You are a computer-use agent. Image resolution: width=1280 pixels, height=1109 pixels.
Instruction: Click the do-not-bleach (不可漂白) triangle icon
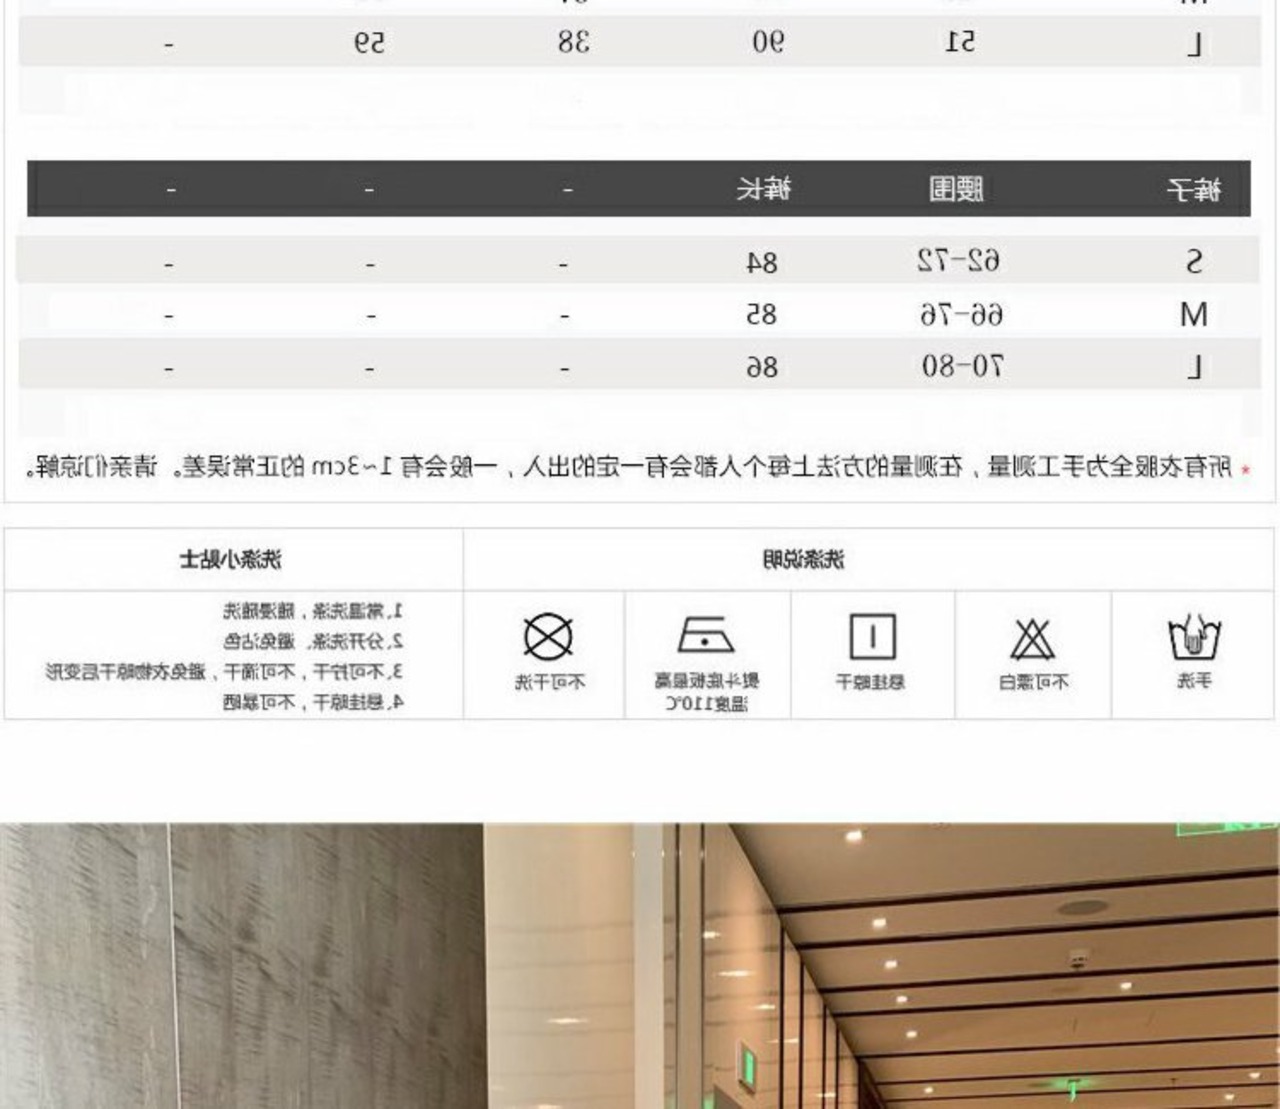(1033, 639)
